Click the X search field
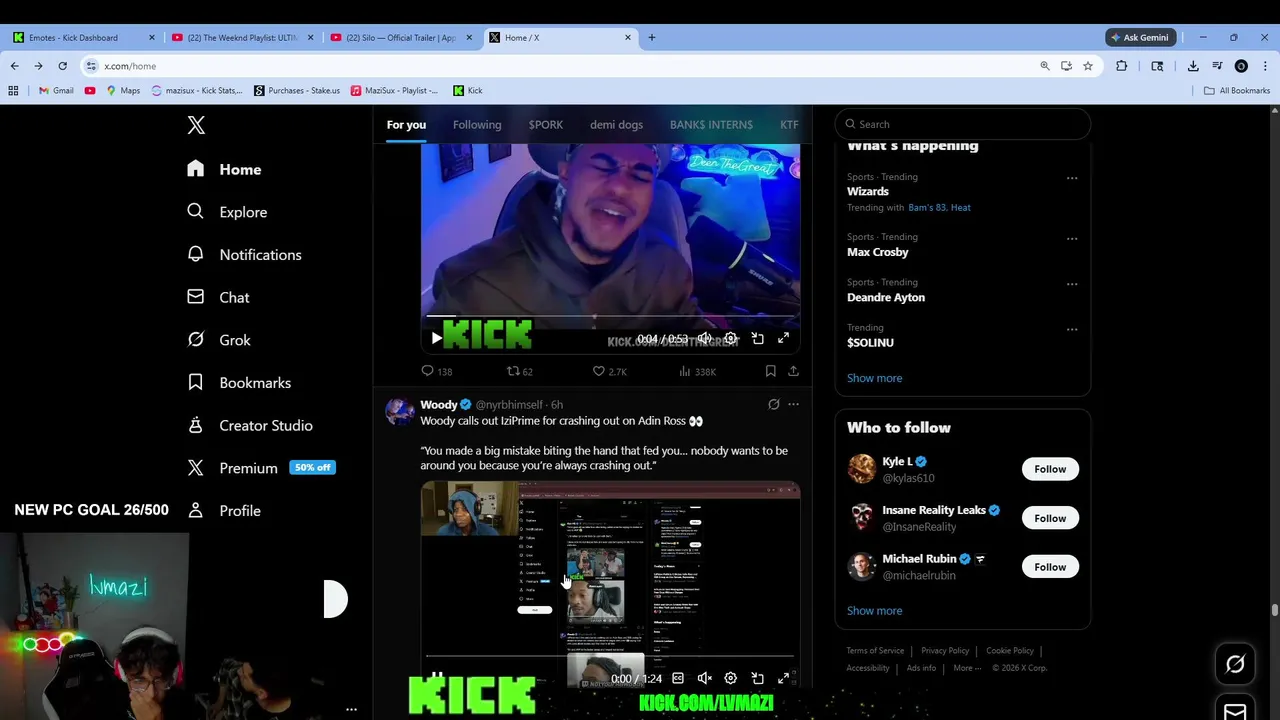1280x720 pixels. pyautogui.click(x=963, y=124)
